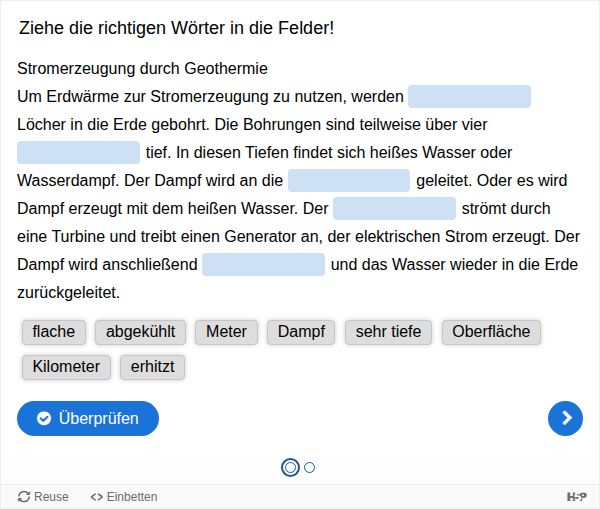Click the H5P logo icon

[577, 496]
